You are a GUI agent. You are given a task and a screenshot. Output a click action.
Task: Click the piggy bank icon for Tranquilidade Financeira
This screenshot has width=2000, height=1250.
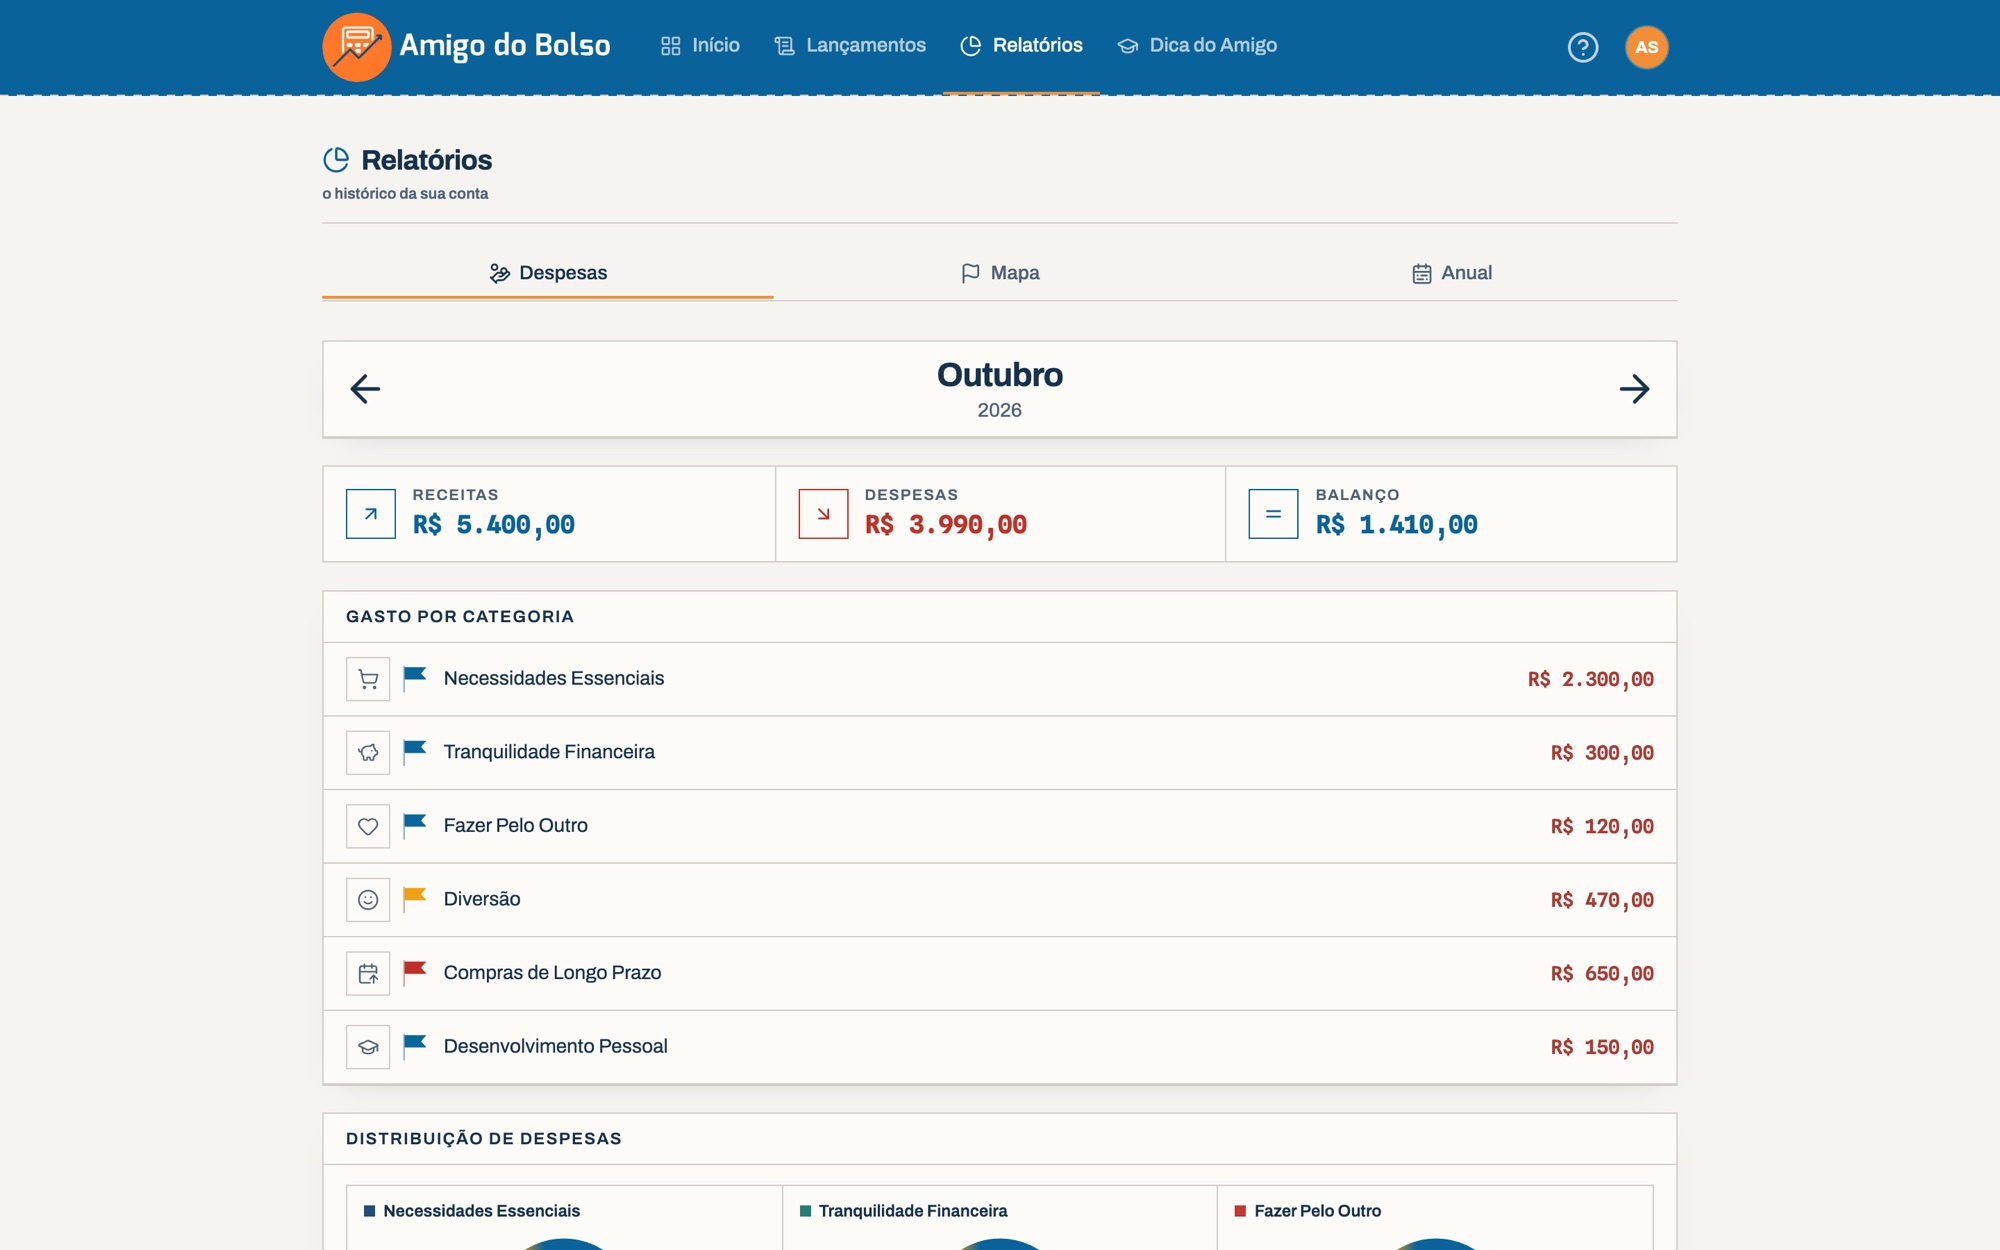click(368, 752)
